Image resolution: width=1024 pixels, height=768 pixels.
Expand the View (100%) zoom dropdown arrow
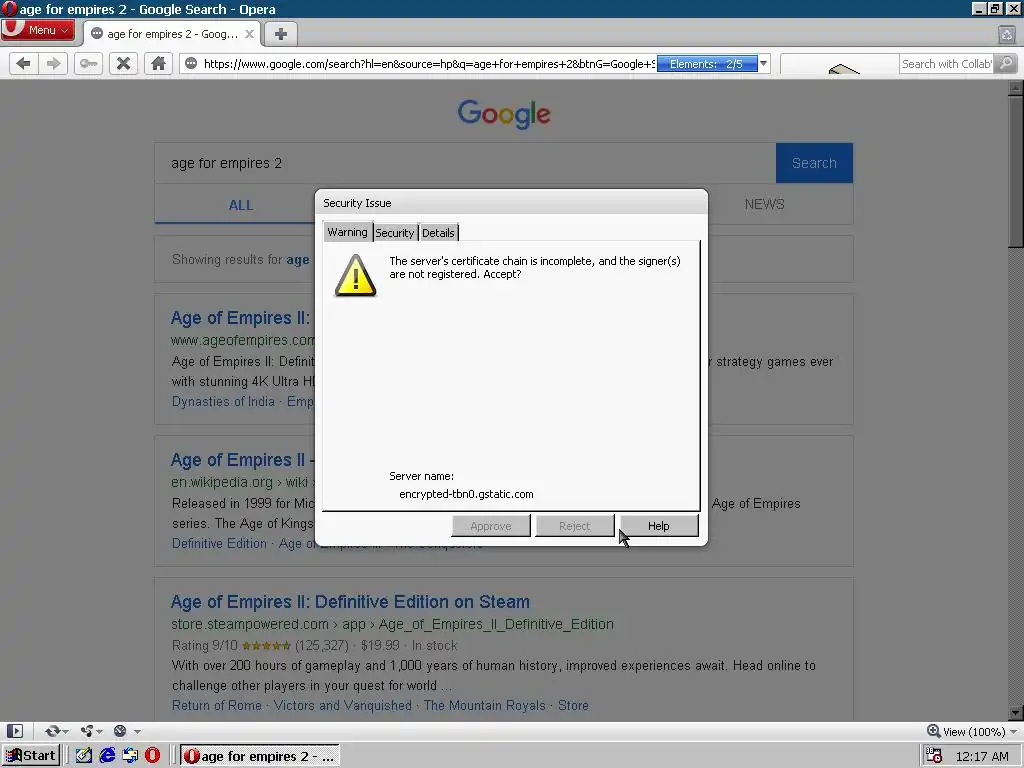tap(1014, 731)
